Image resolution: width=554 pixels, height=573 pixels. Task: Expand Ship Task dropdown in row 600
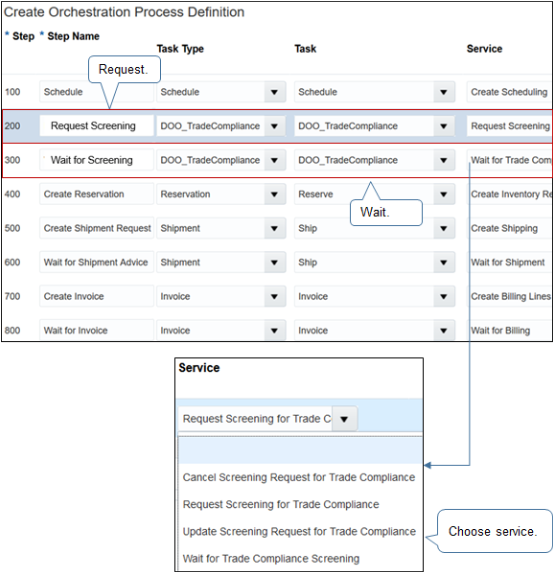pos(444,262)
